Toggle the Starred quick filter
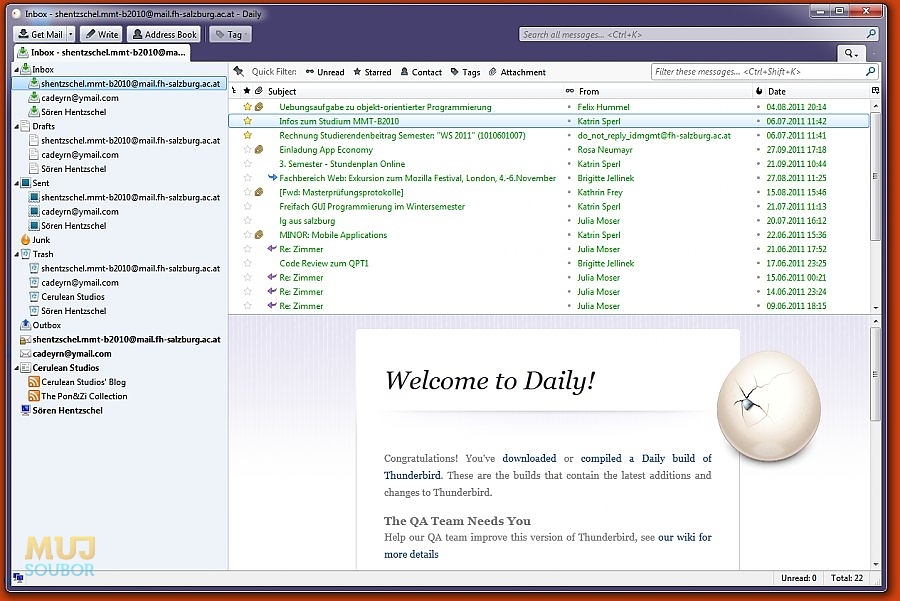This screenshot has width=900, height=601. (x=372, y=72)
